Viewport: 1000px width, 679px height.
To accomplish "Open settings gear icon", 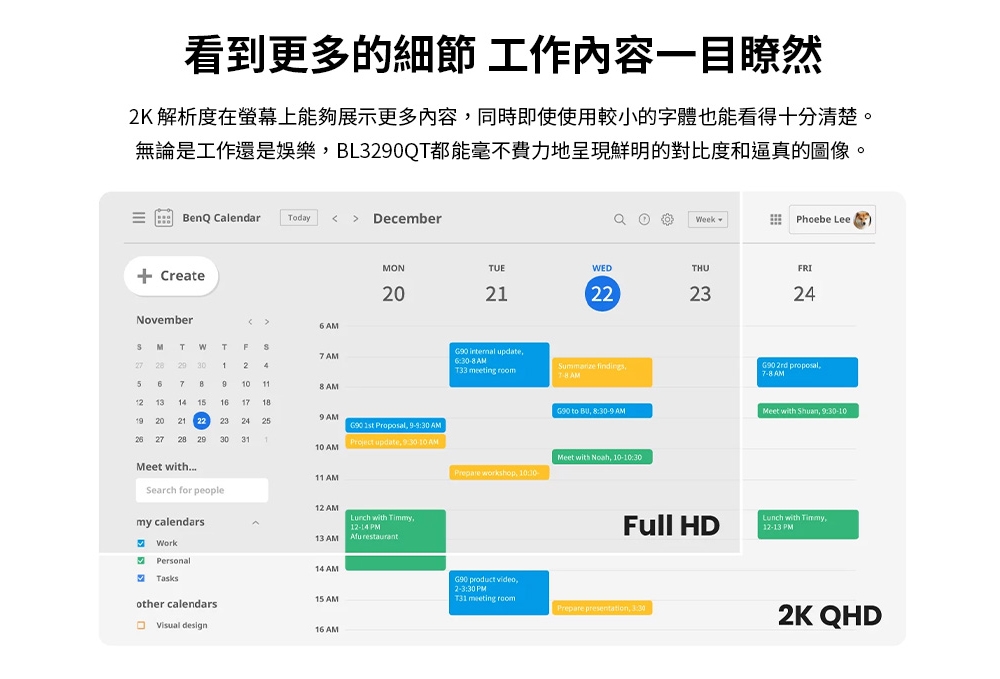I will coord(667,219).
